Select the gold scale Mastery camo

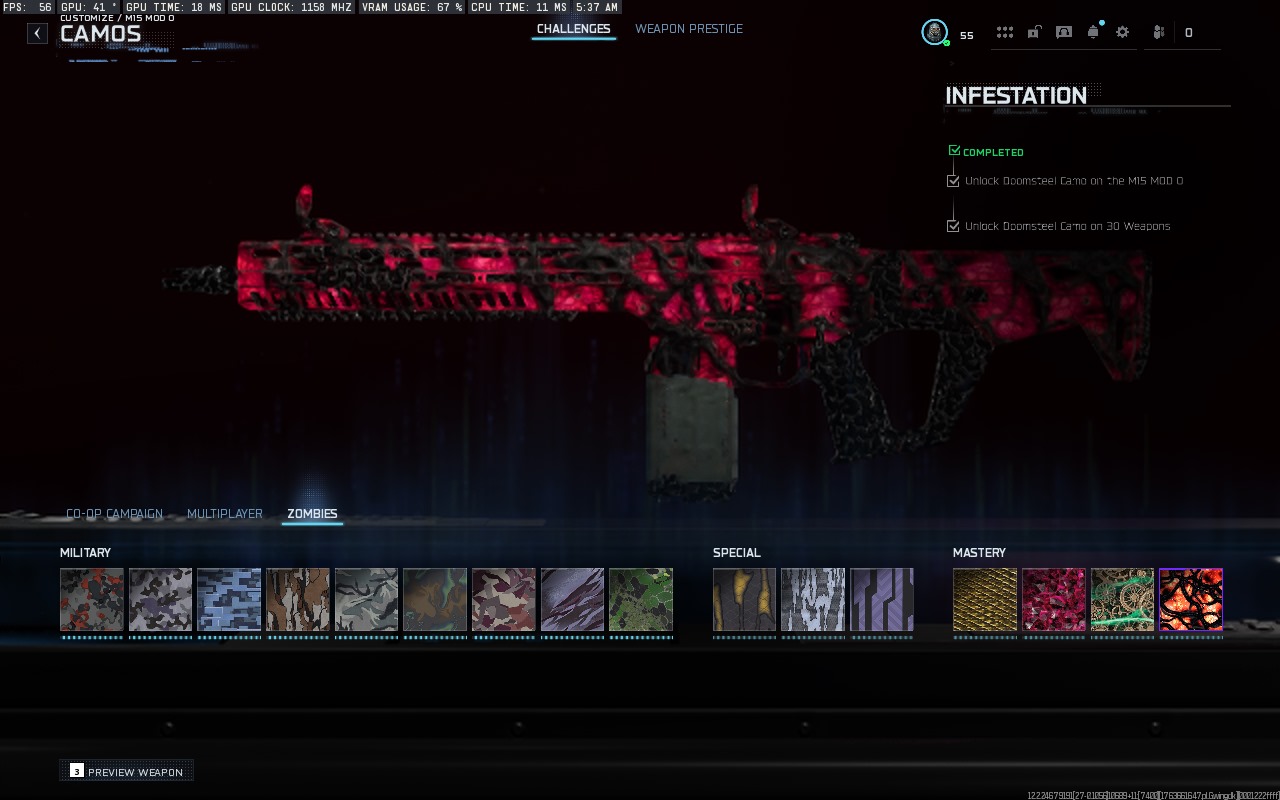tap(985, 600)
